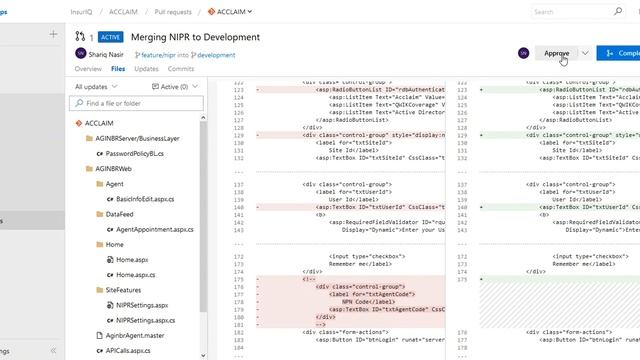
Task: Click the InsurIQ breadcrumb link
Action: point(81,12)
